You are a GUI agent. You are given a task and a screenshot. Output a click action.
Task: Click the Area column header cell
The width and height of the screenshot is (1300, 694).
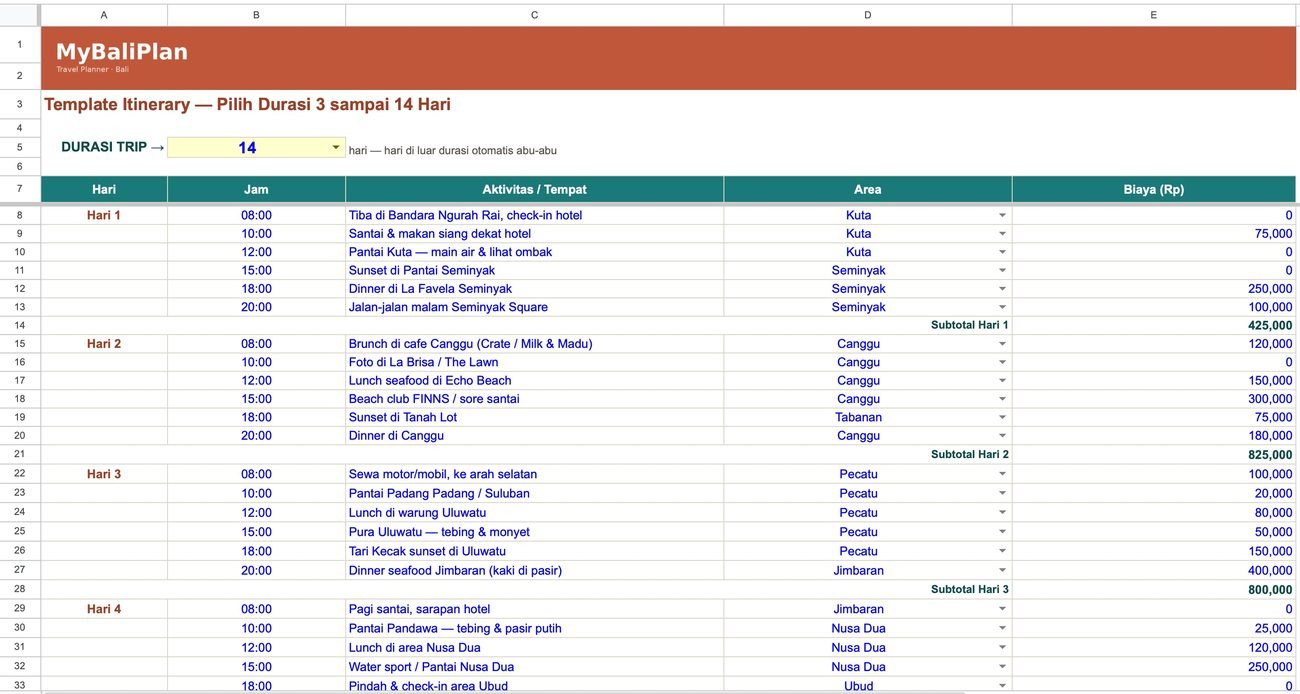(x=867, y=189)
